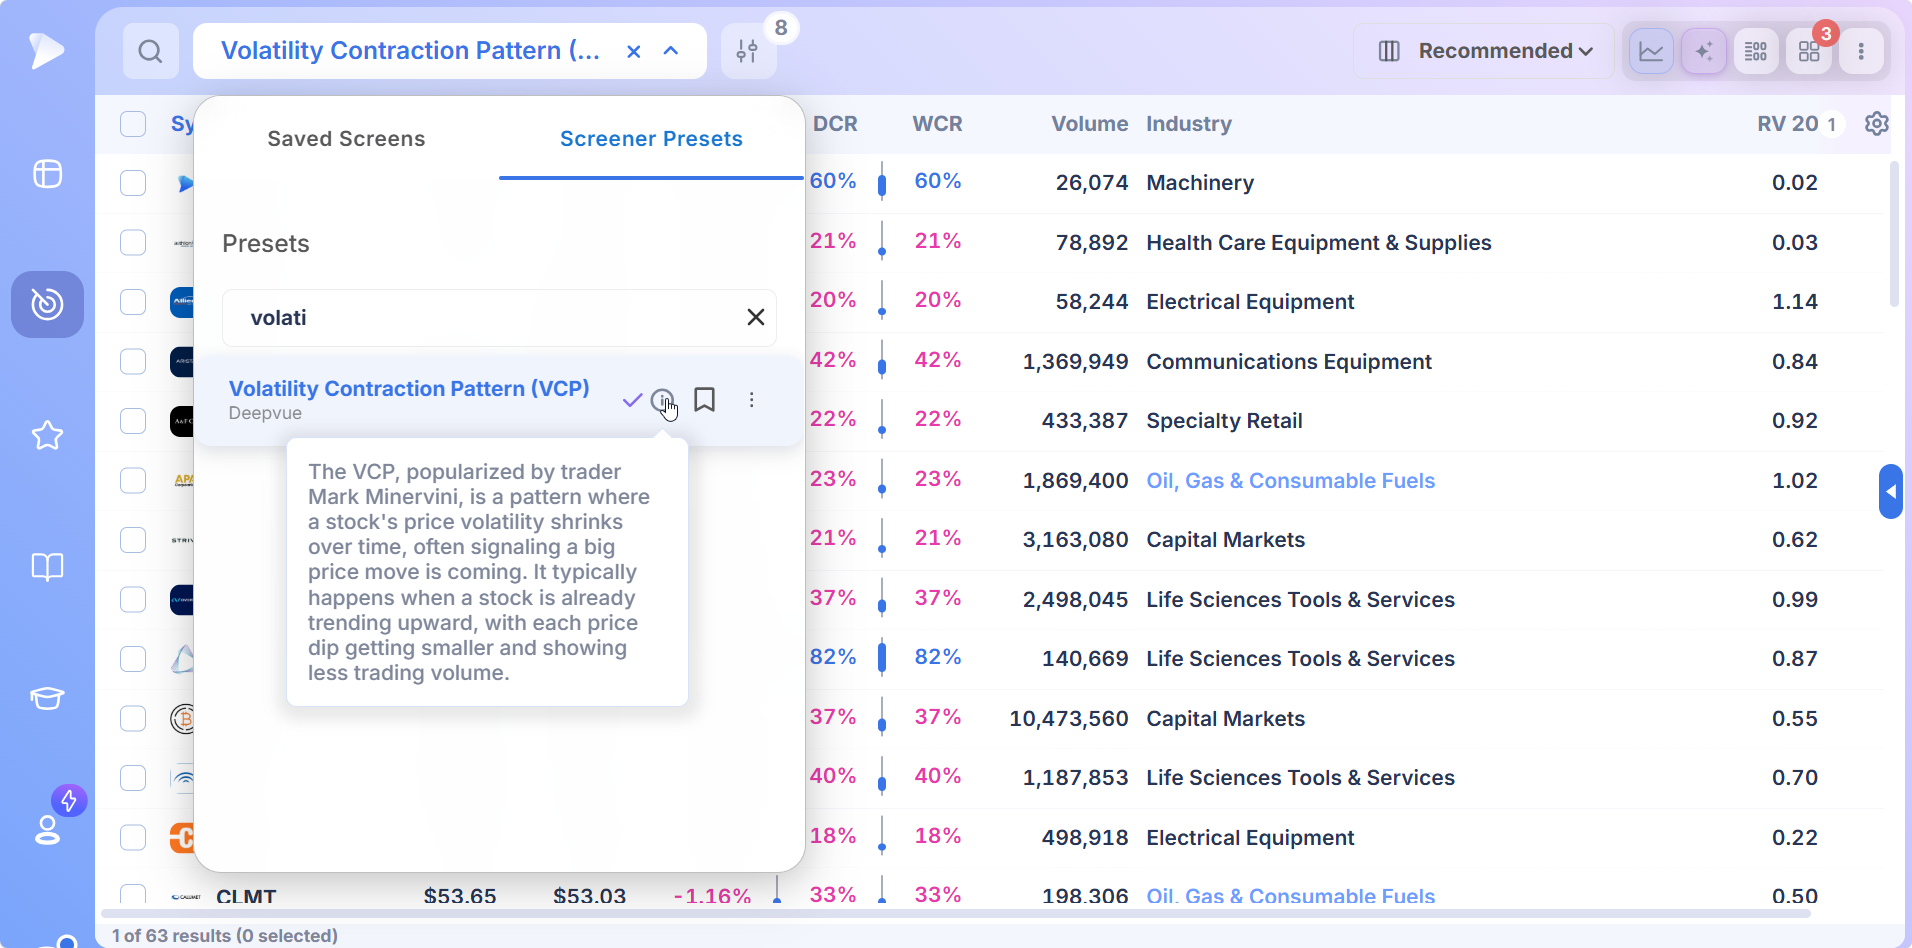Screen dimensions: 1912x948
Task: Open the user profile sidebar icon
Action: pos(48,829)
